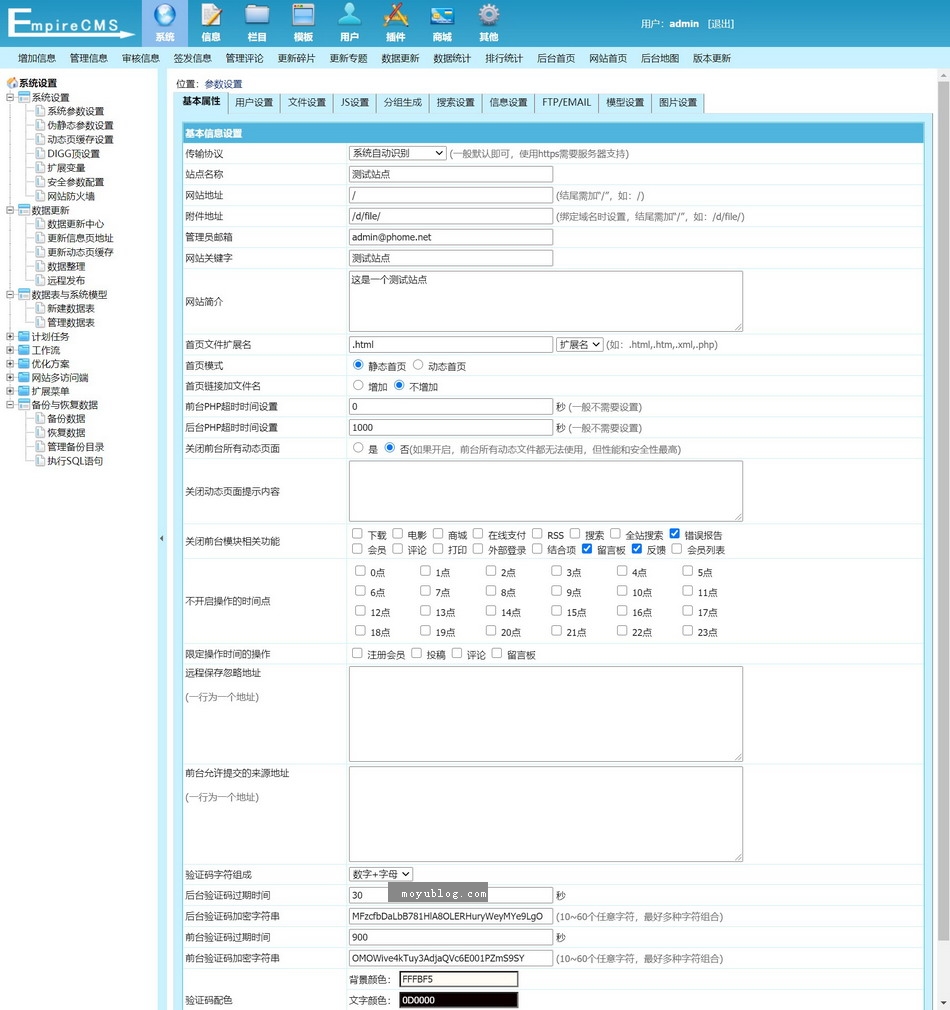This screenshot has height=1010, width=950.
Task: Open the 用户 person icon in top navigation
Action: (x=350, y=15)
